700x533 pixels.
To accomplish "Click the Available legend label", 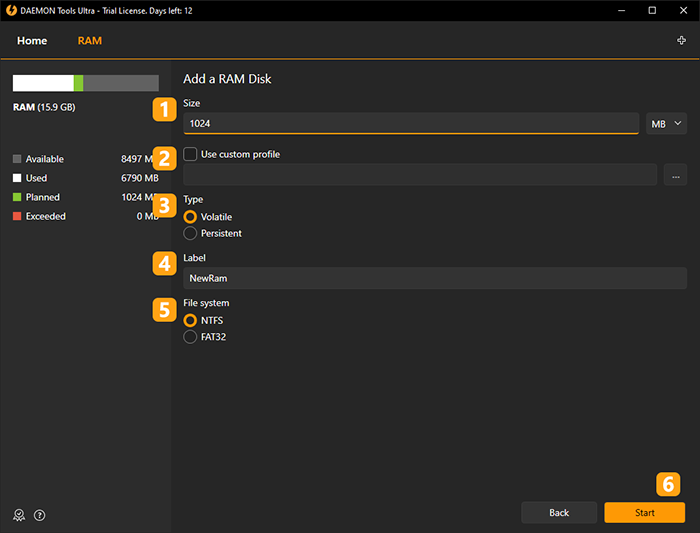I will pos(45,159).
